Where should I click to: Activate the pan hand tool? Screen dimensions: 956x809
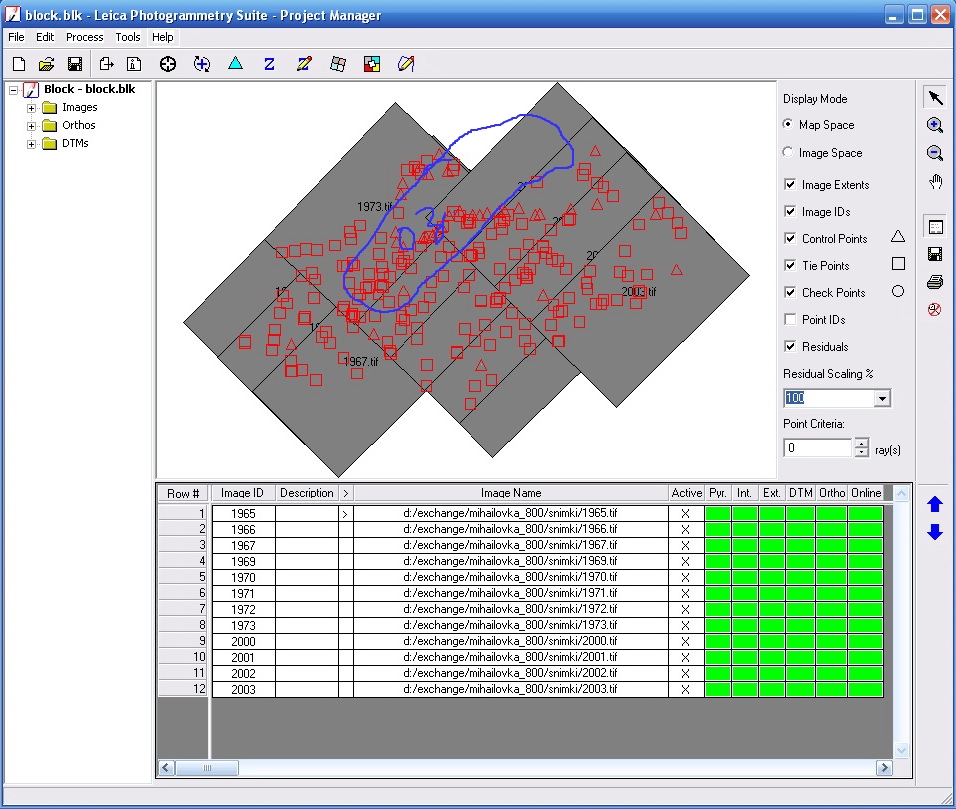click(935, 181)
